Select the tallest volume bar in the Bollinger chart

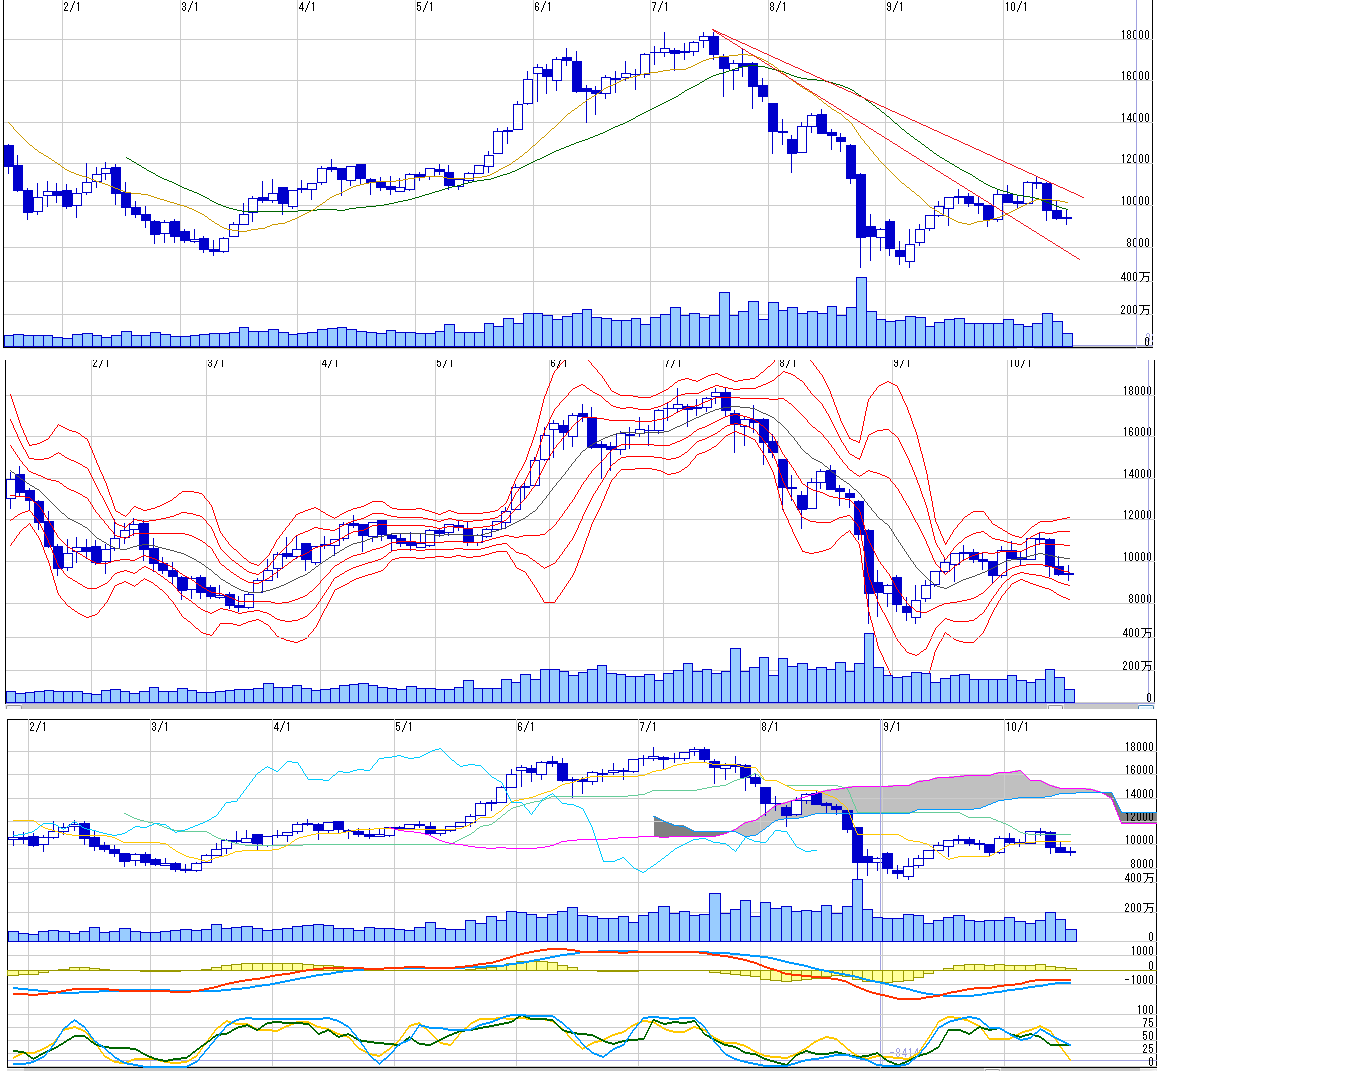[x=869, y=667]
